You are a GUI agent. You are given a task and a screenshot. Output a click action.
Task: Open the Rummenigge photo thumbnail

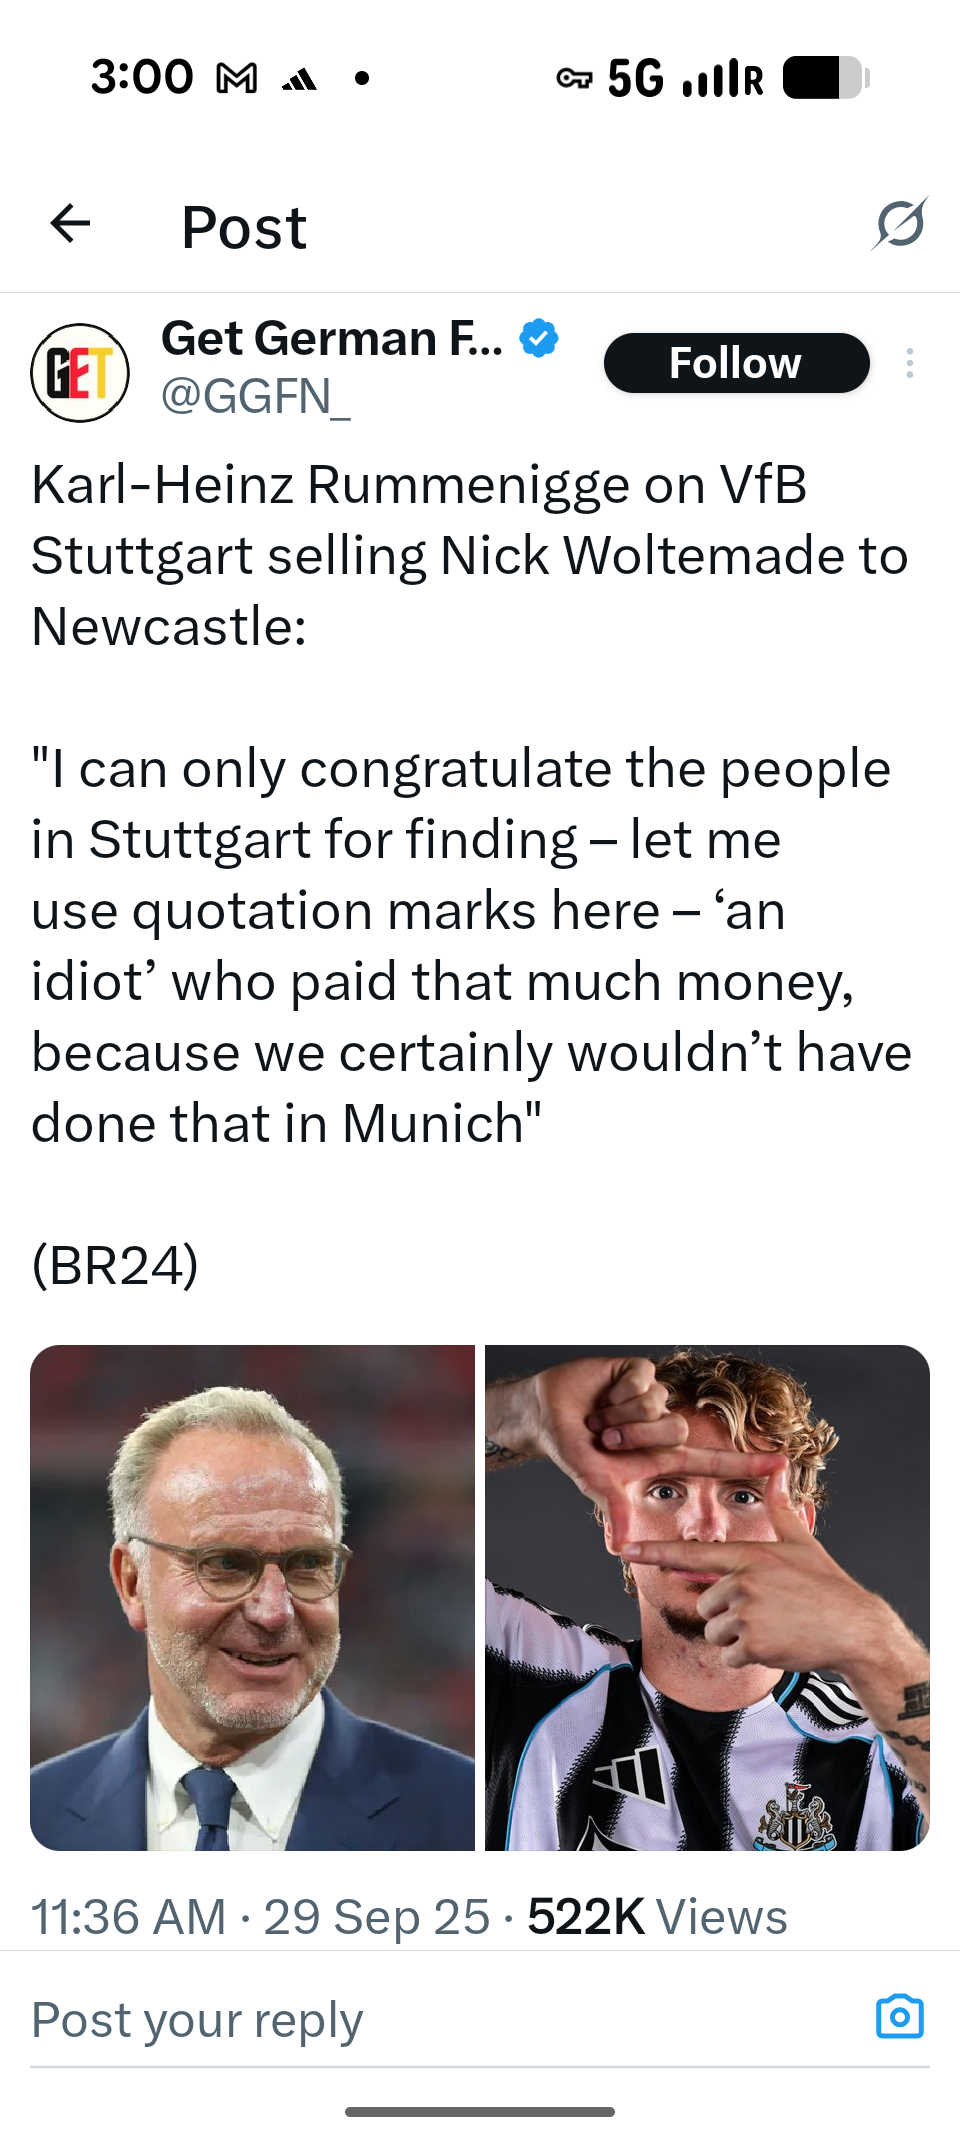(253, 1597)
